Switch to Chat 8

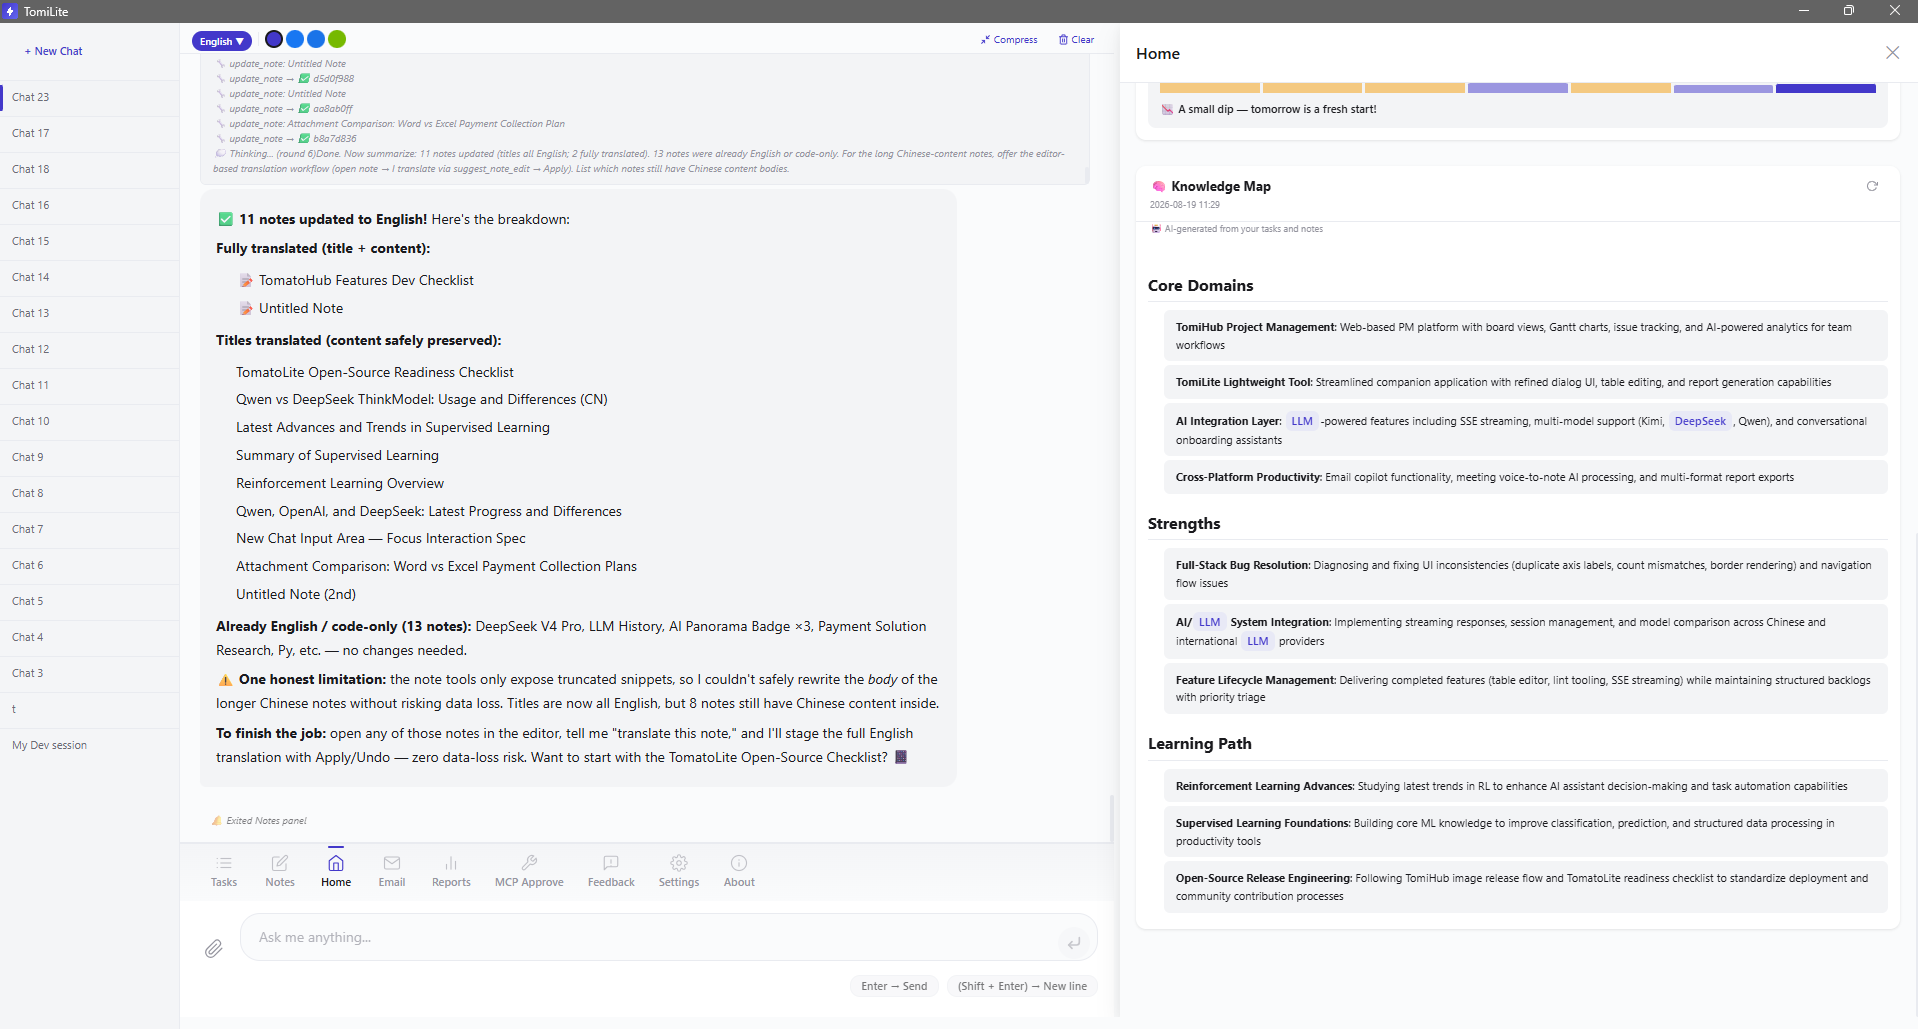[90, 493]
